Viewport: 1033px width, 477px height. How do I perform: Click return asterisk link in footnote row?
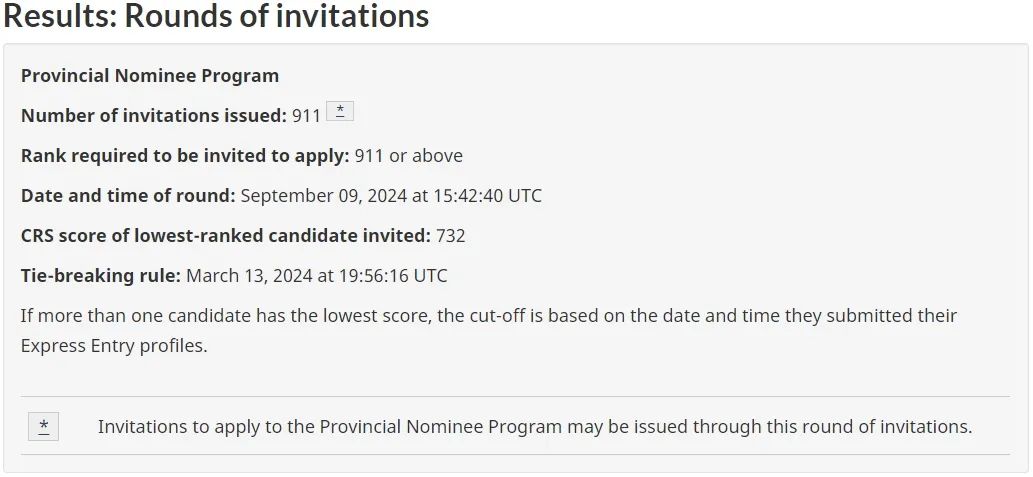pyautogui.click(x=44, y=427)
